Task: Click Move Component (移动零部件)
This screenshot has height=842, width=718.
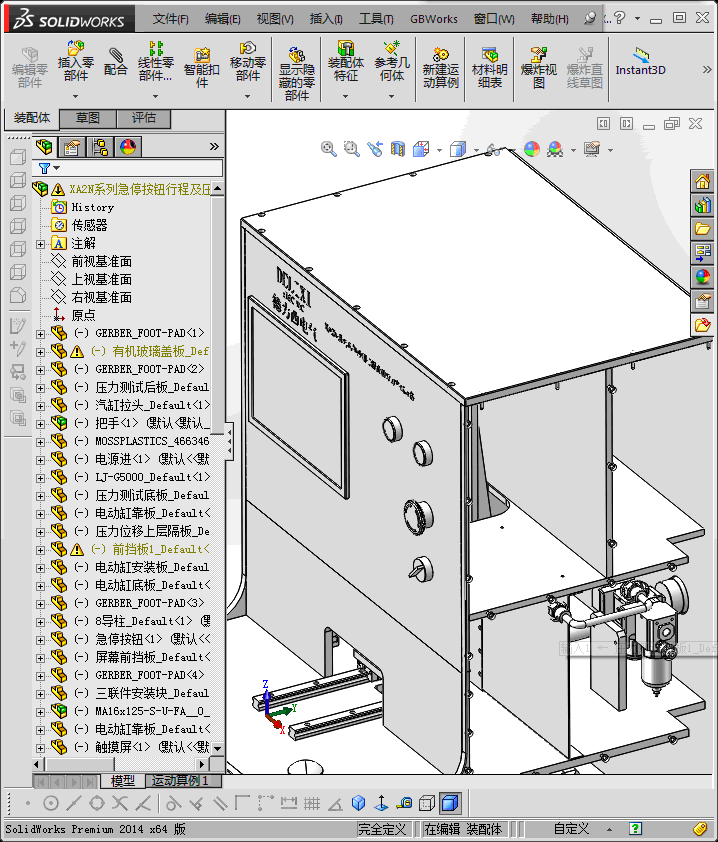Action: pos(248,61)
